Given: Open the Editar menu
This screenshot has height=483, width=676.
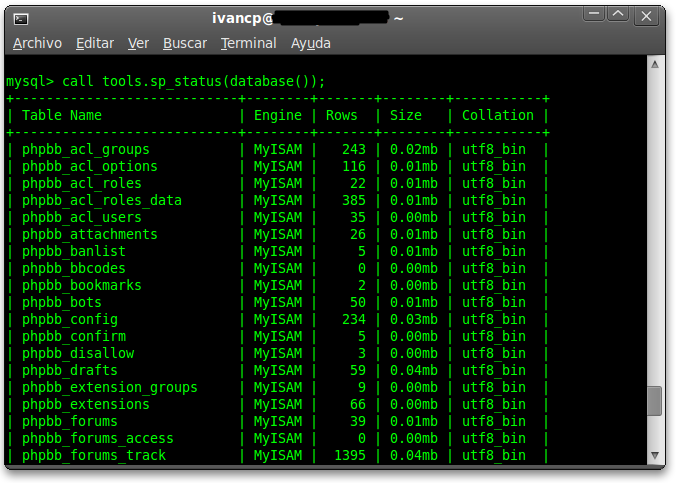Looking at the screenshot, I should point(95,44).
